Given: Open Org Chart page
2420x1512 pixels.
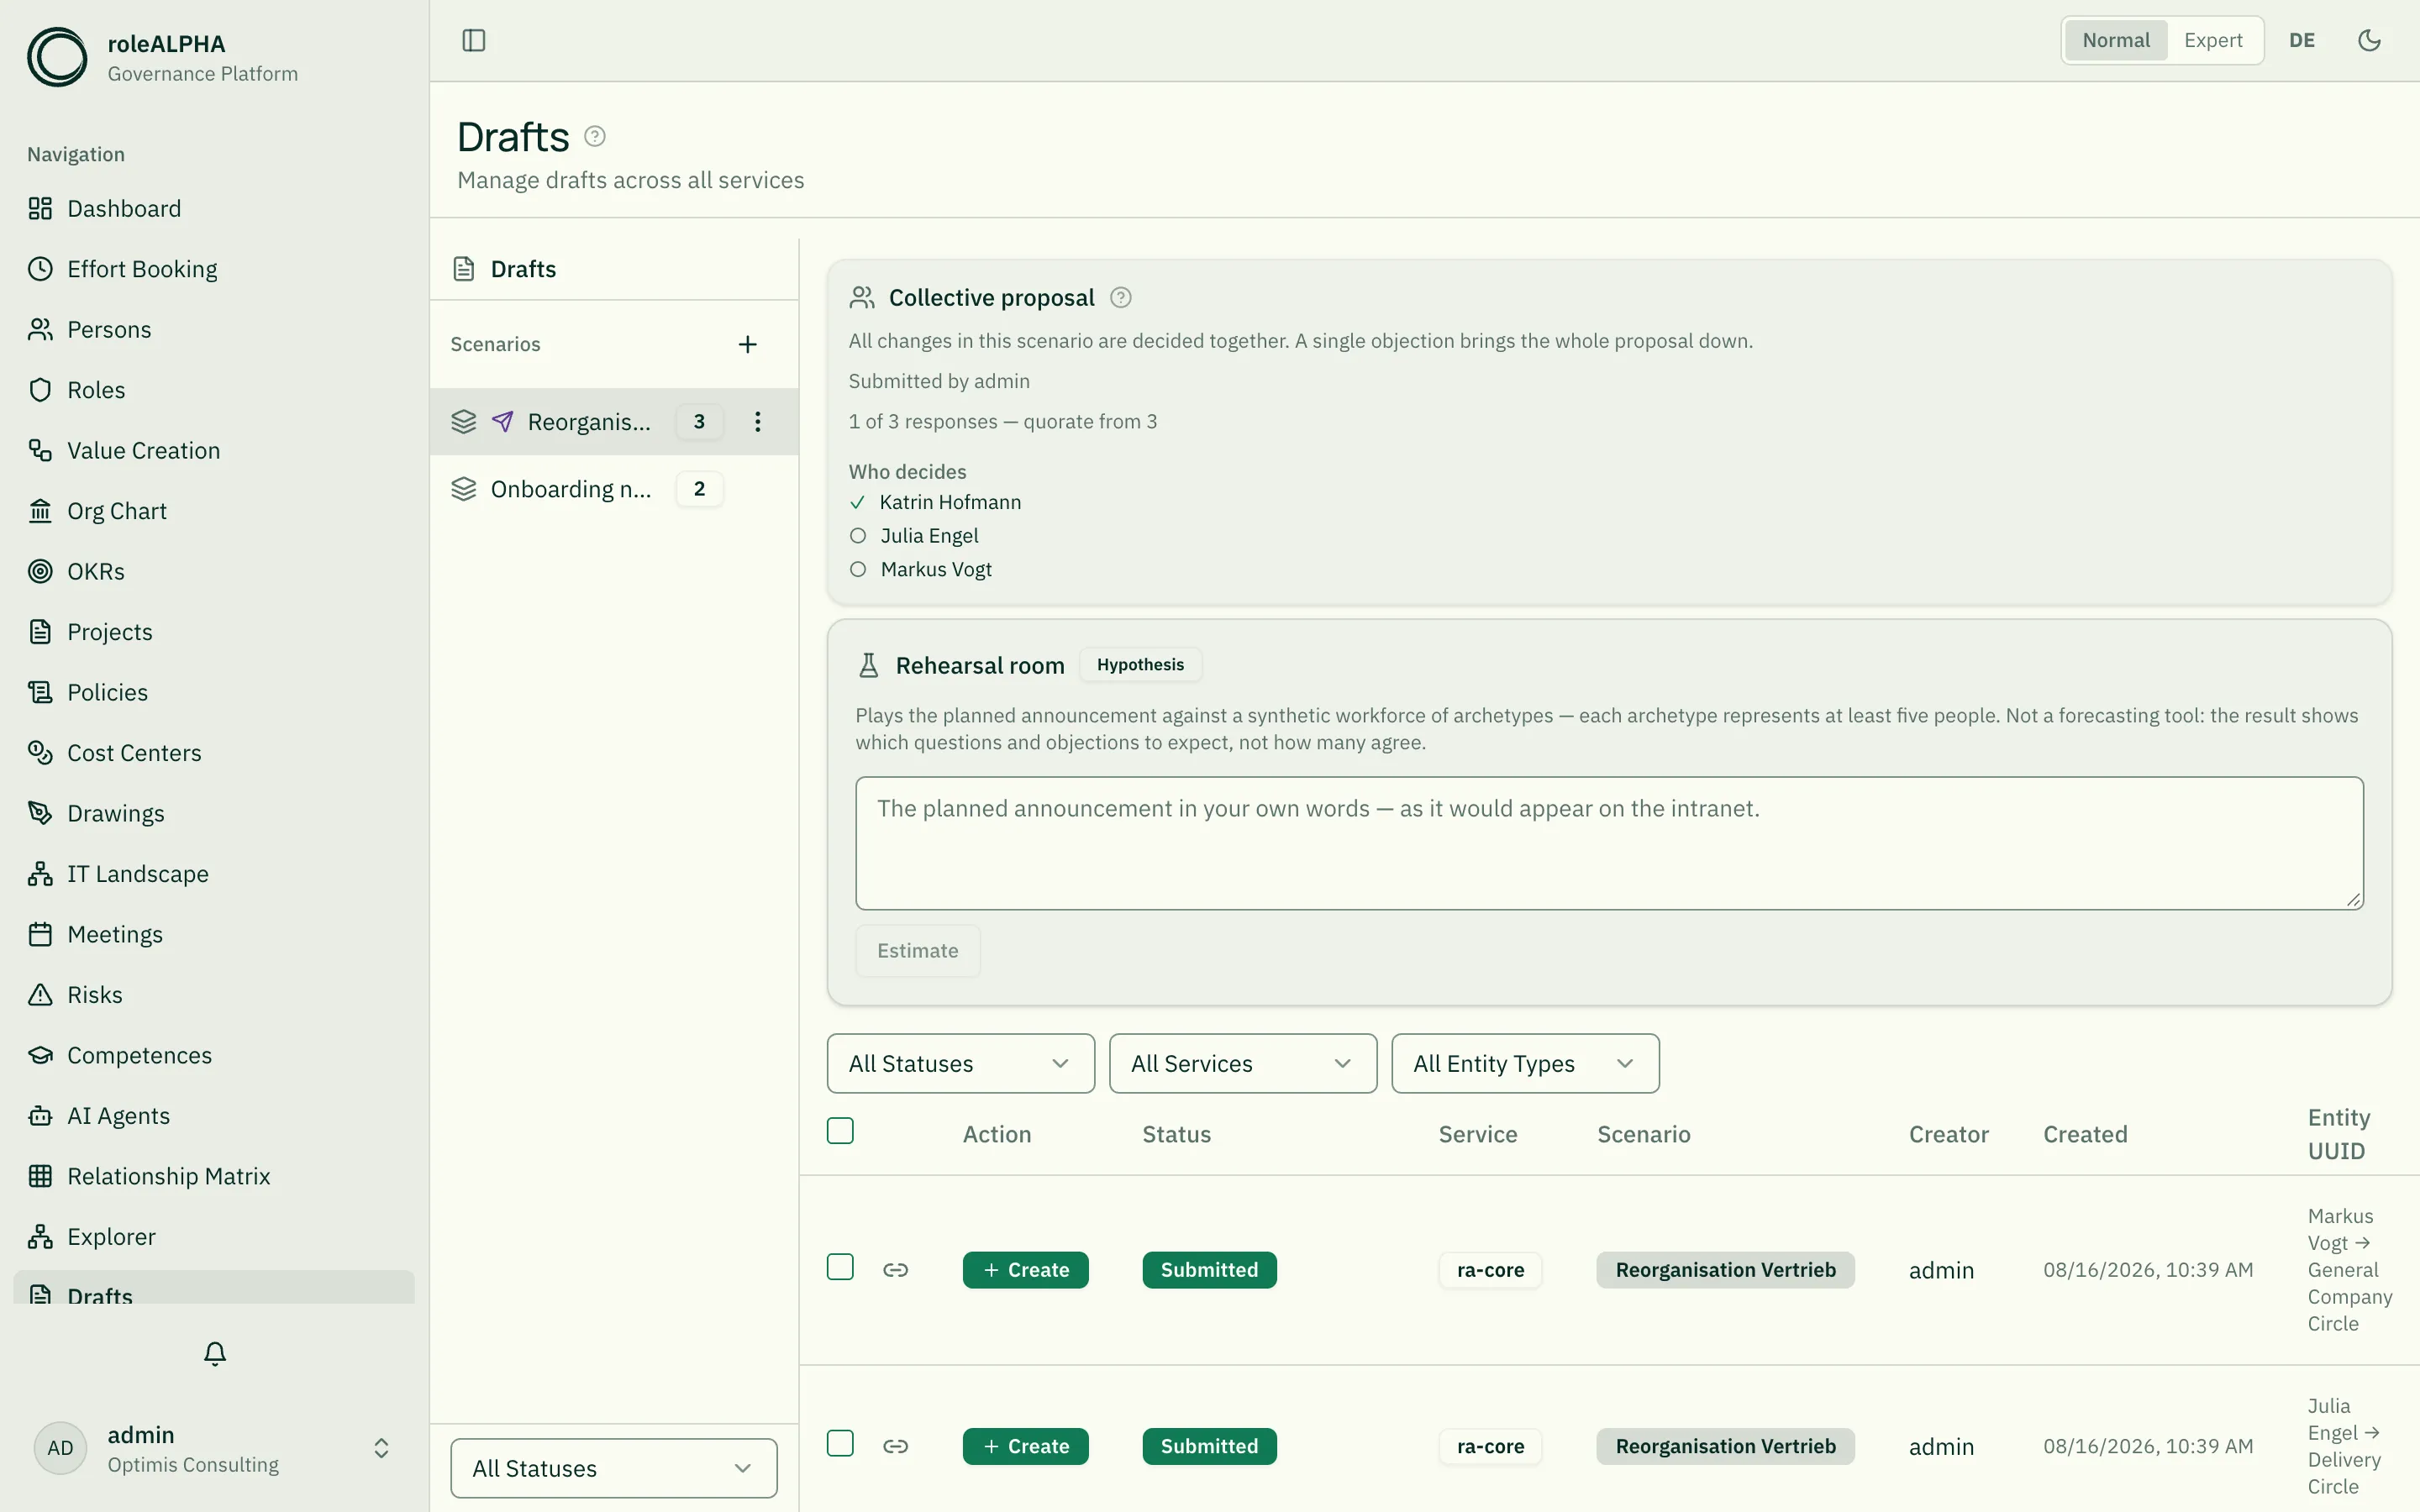Looking at the screenshot, I should click(214, 511).
